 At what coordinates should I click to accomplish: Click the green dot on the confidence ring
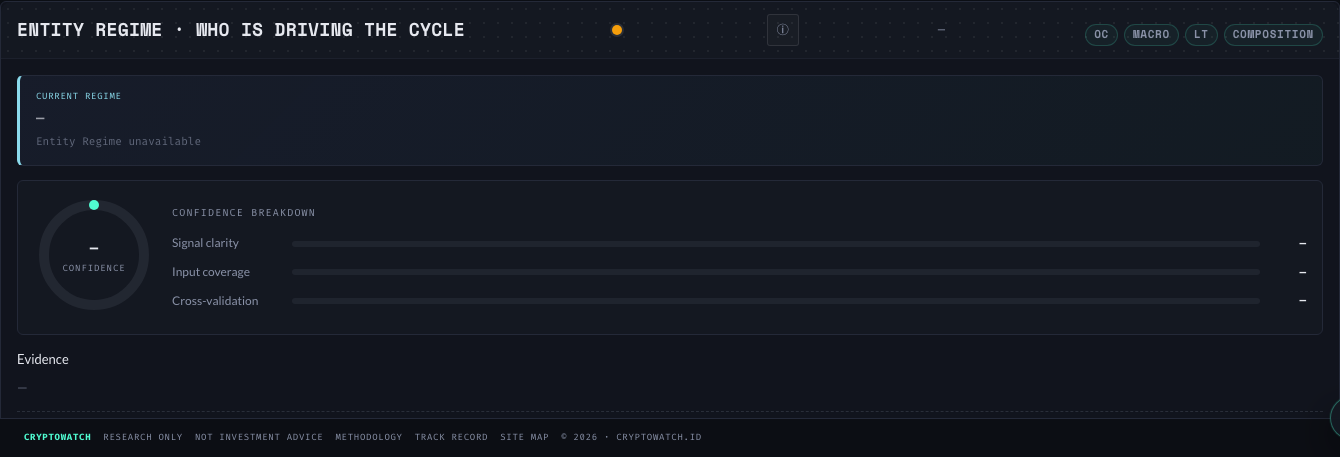94,205
